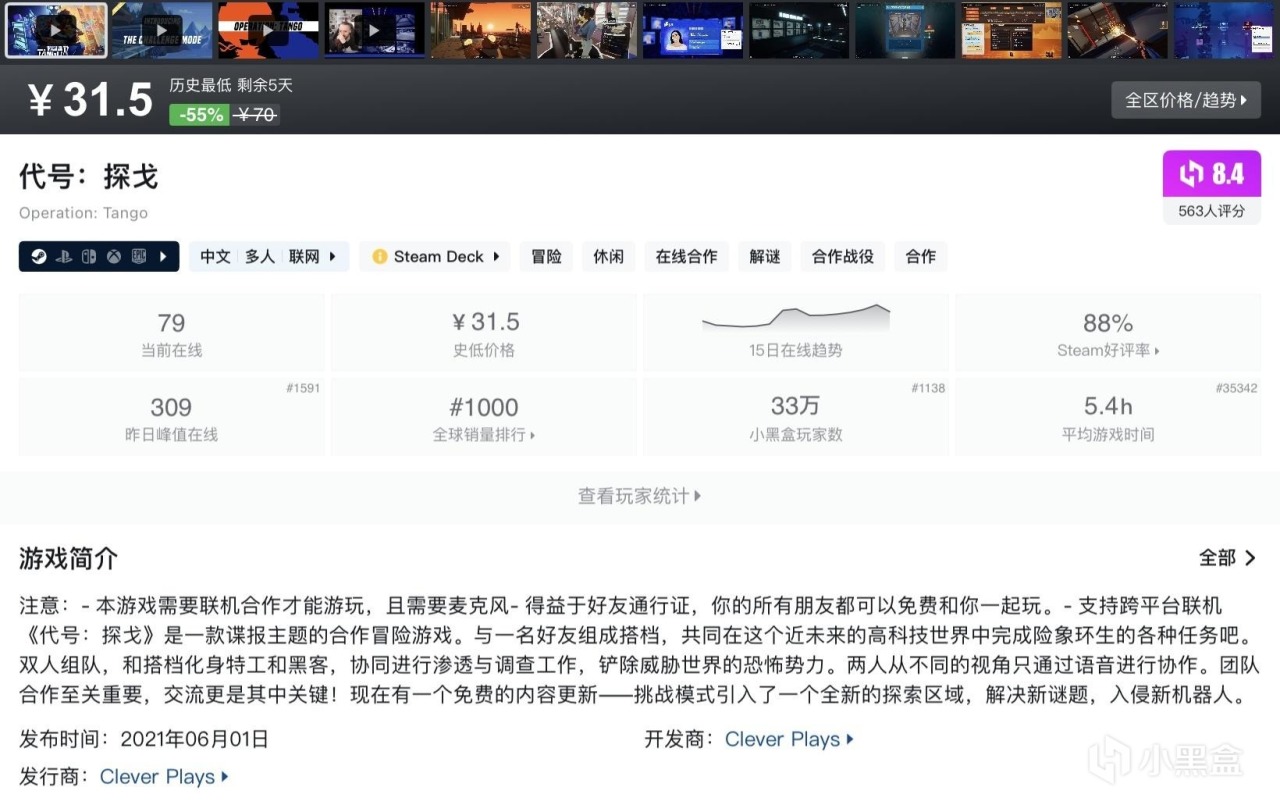Play the video thumbnail showing a streamer's face
1280x805 pixels.
[374, 30]
